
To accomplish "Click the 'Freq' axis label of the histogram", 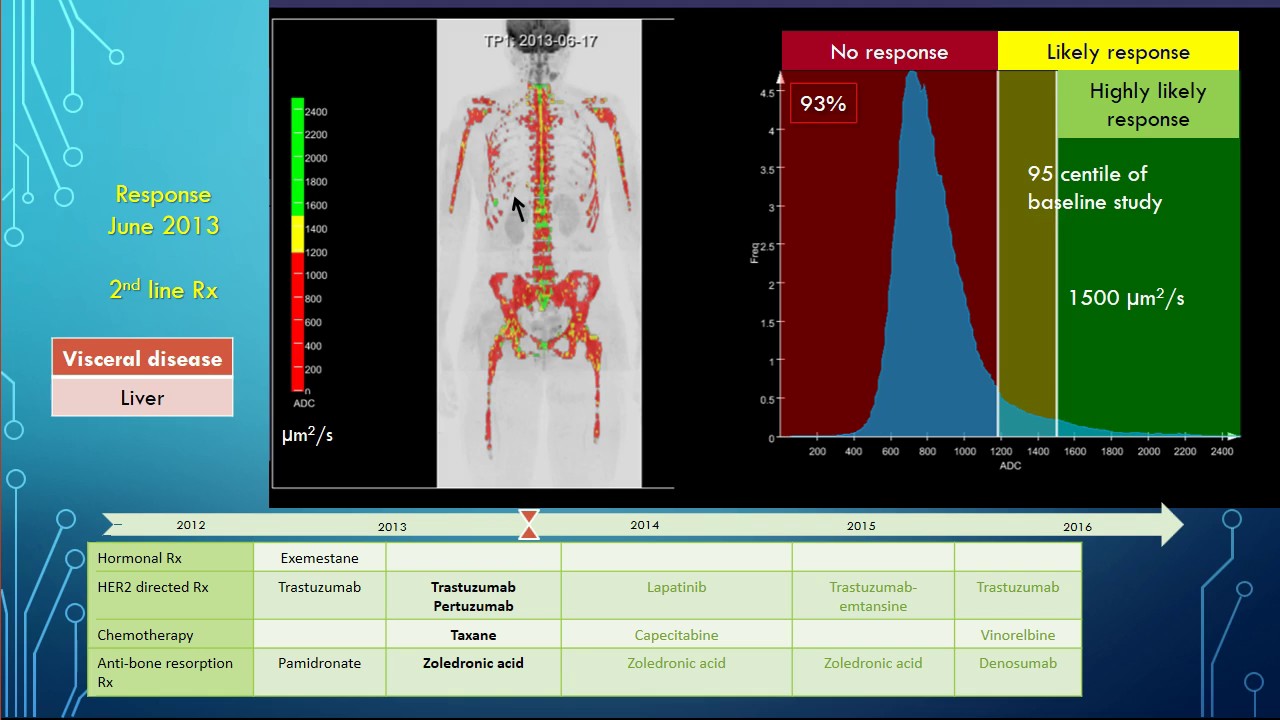I will pos(756,253).
